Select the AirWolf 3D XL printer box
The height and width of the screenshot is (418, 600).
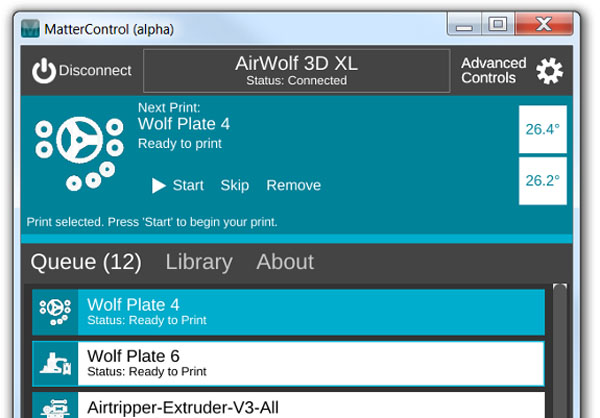click(x=297, y=71)
